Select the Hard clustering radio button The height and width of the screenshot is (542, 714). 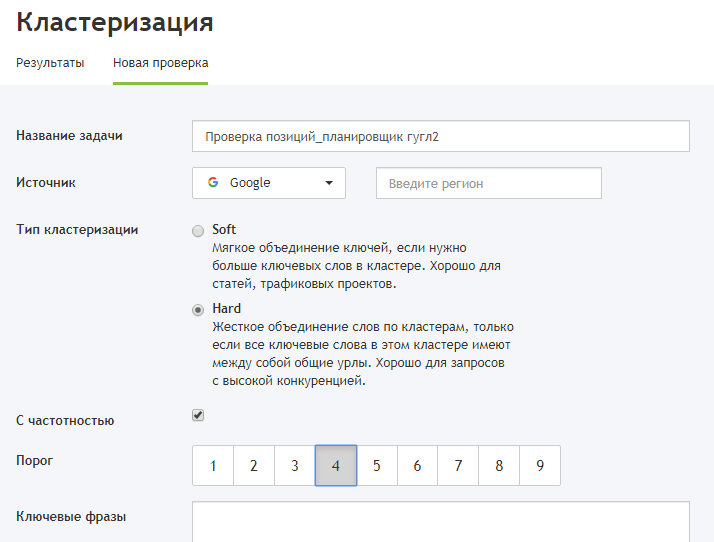[198, 310]
